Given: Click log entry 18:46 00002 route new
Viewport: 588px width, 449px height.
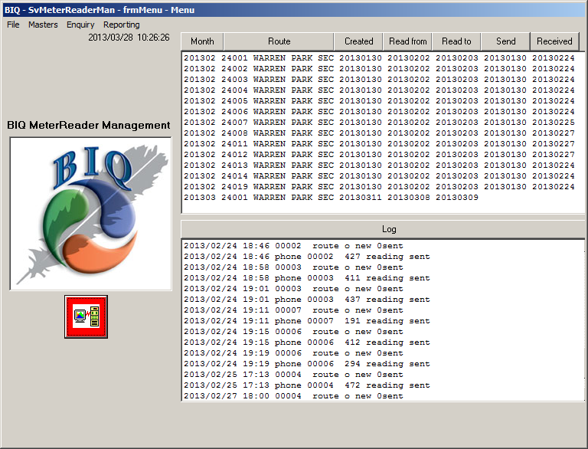Looking at the screenshot, I should 294,246.
